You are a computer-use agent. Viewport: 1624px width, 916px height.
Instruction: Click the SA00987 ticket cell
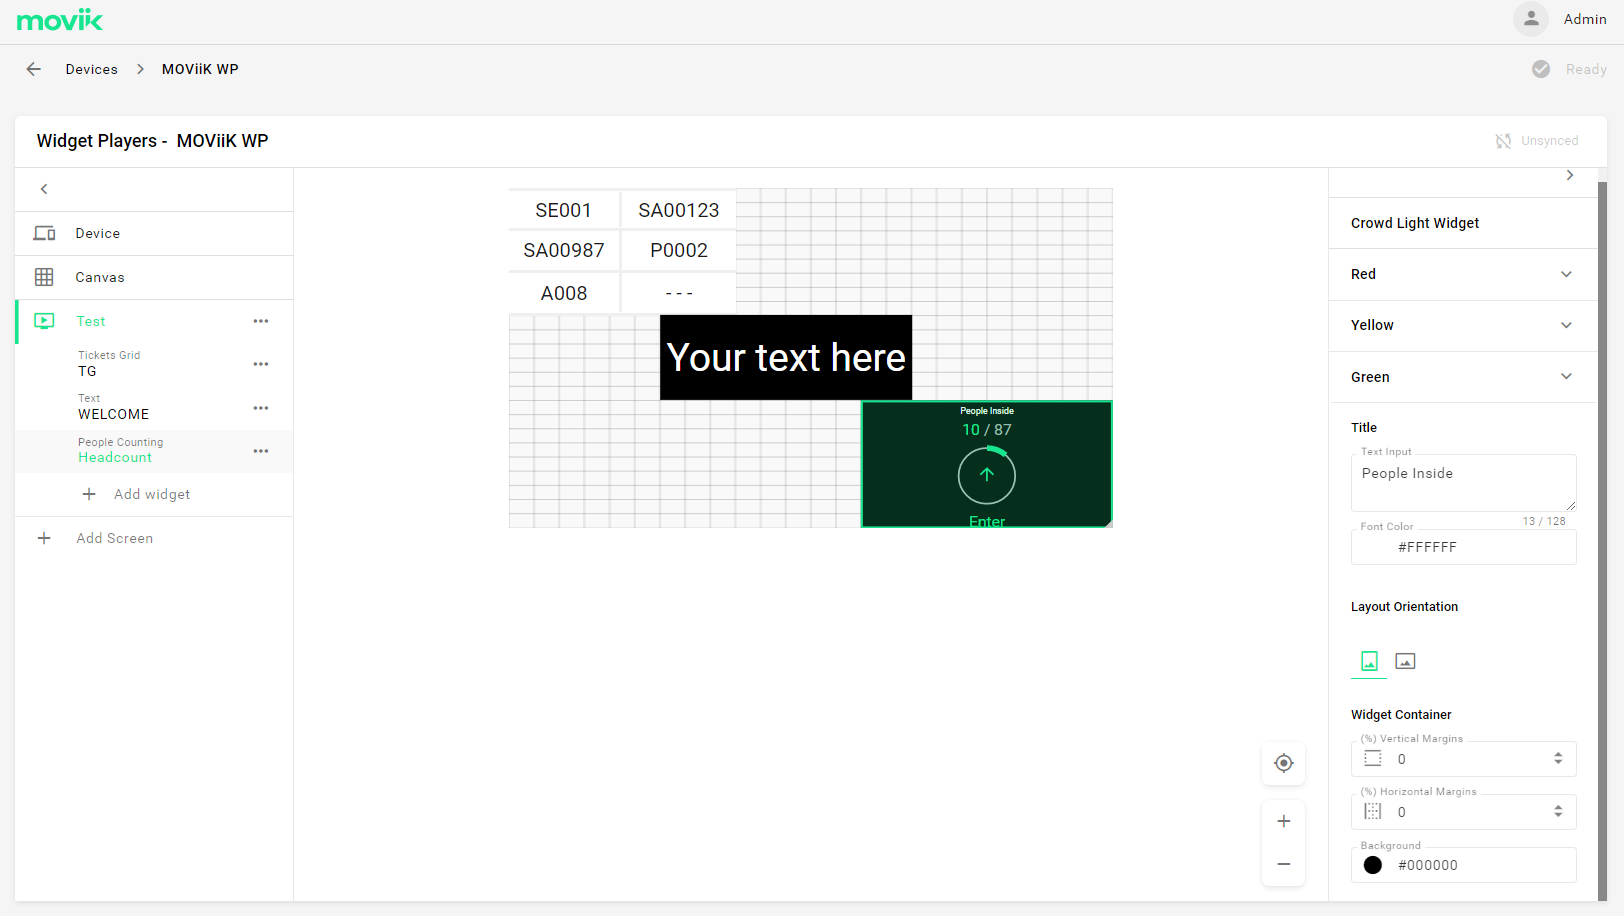click(564, 250)
